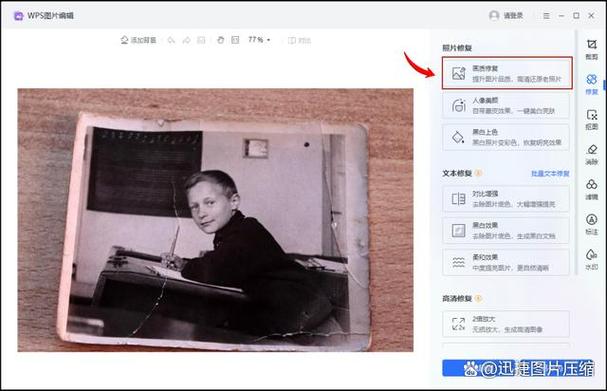Screen dimensions: 607x391
Task: Select 2倍放大 upscale option
Action: point(506,324)
